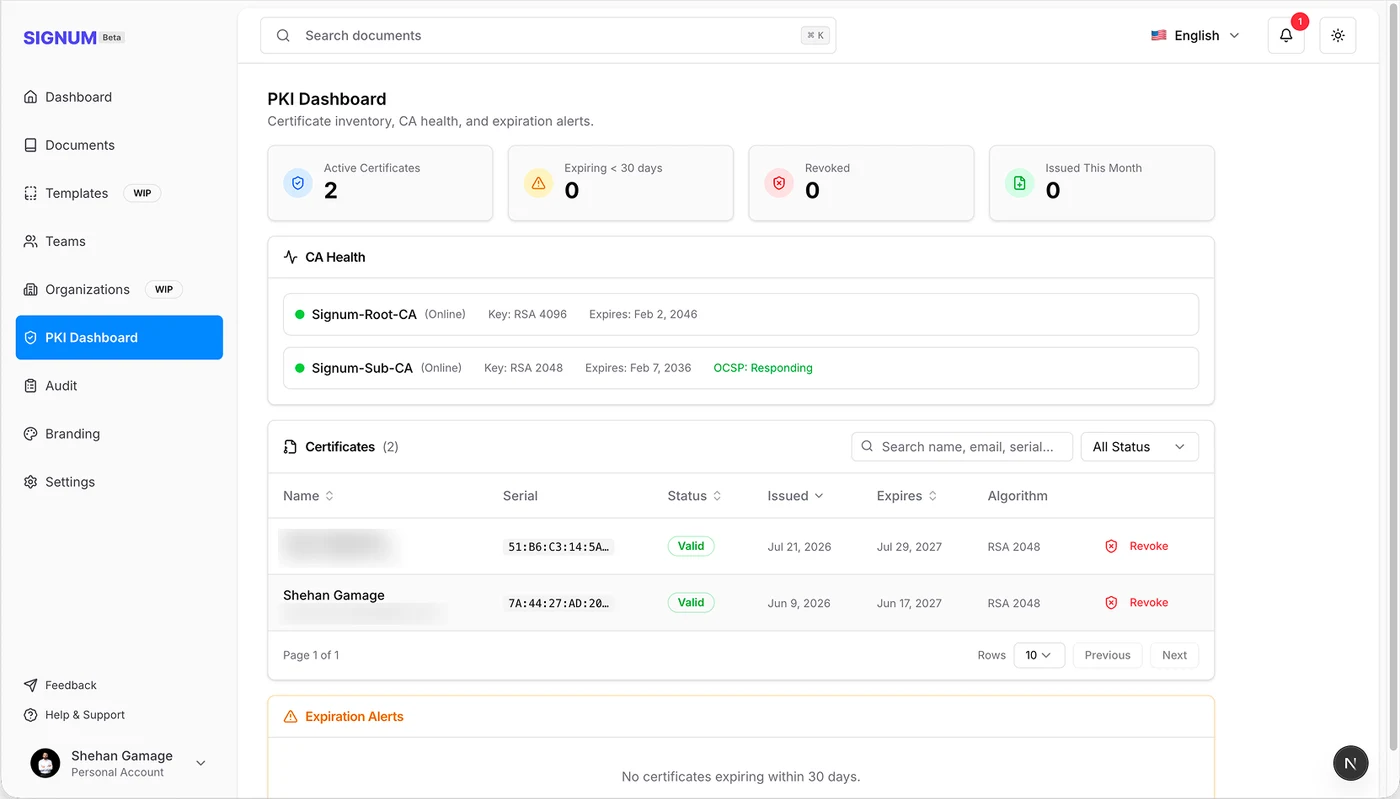The height and width of the screenshot is (799, 1400).
Task: Sort certificates by Status column
Action: point(694,496)
